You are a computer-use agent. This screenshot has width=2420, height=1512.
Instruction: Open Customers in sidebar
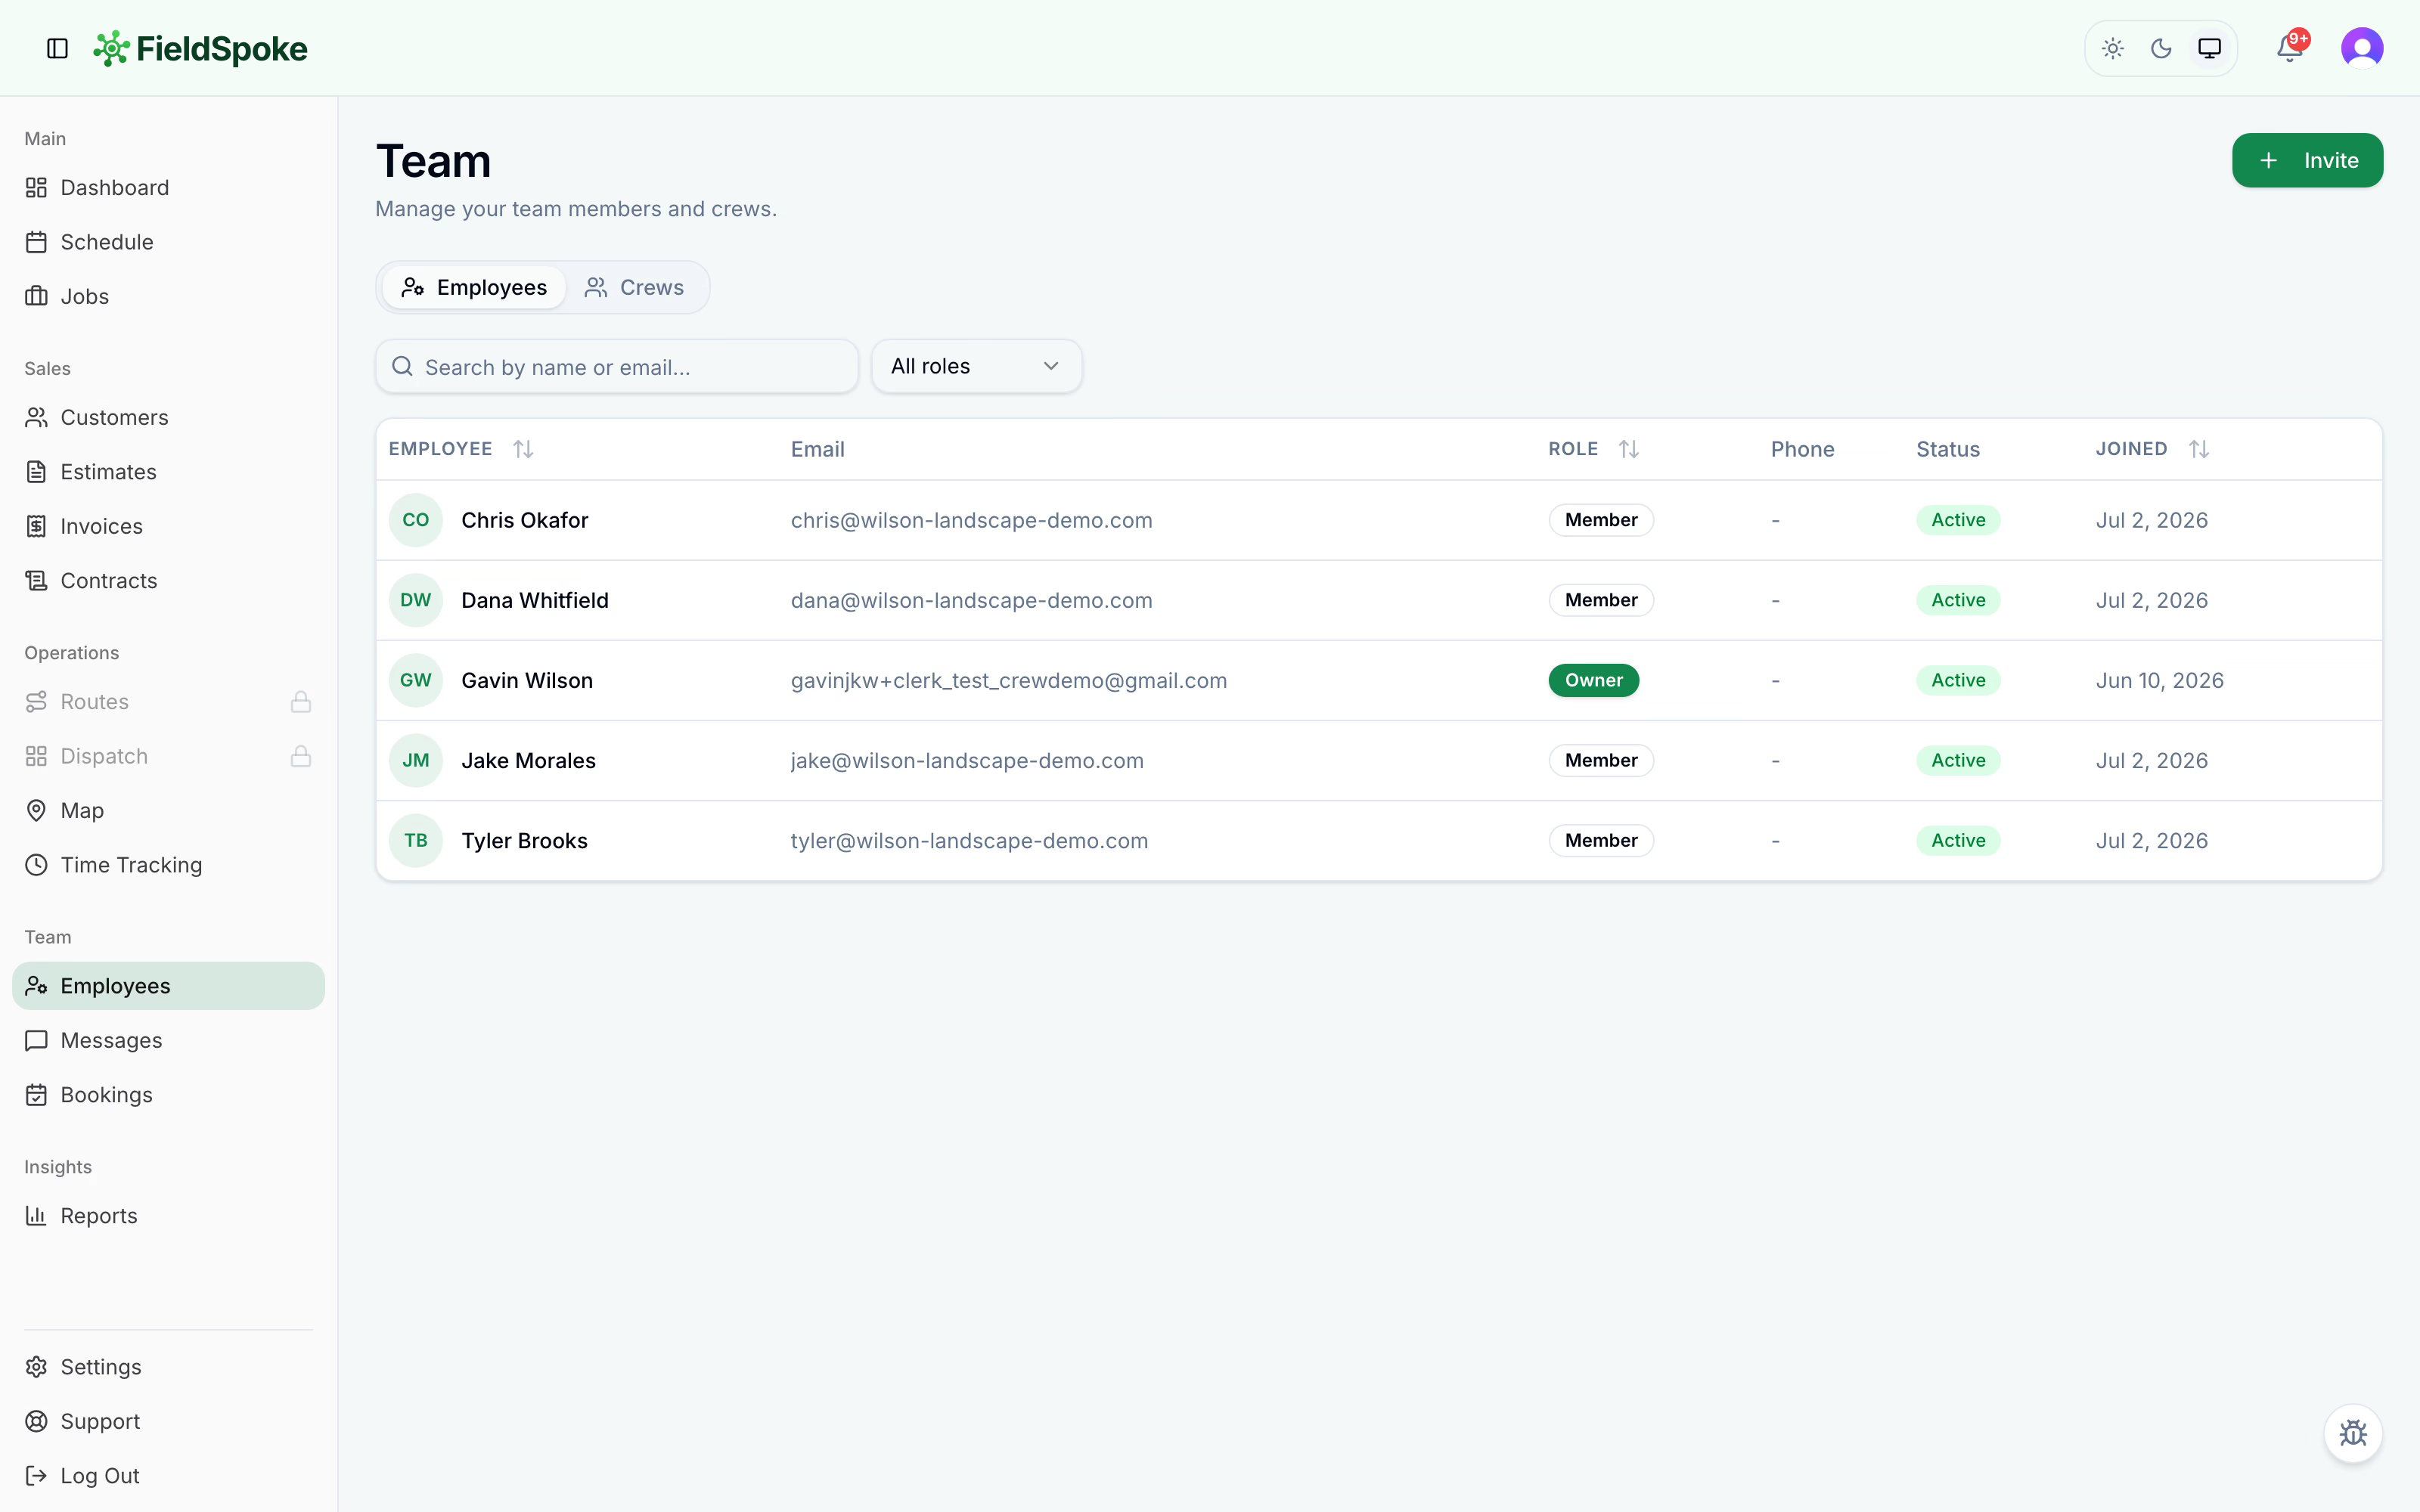coord(168,417)
